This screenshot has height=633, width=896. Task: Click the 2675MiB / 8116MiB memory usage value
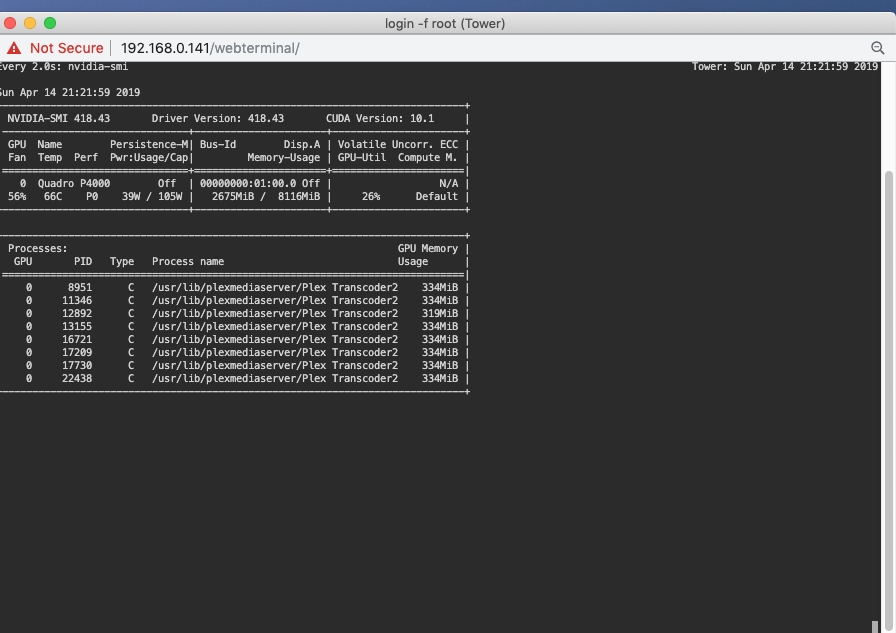point(266,197)
